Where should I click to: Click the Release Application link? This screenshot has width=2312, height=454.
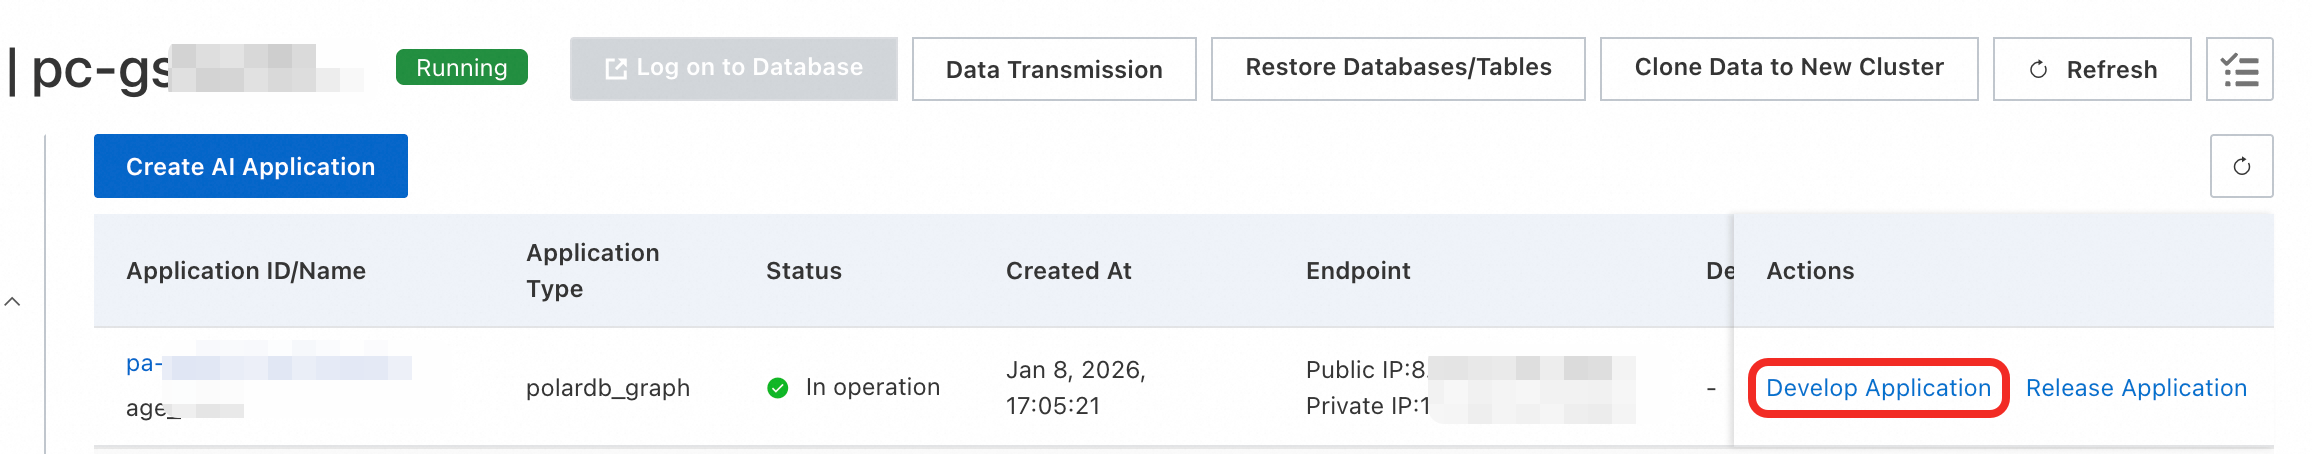(2135, 388)
